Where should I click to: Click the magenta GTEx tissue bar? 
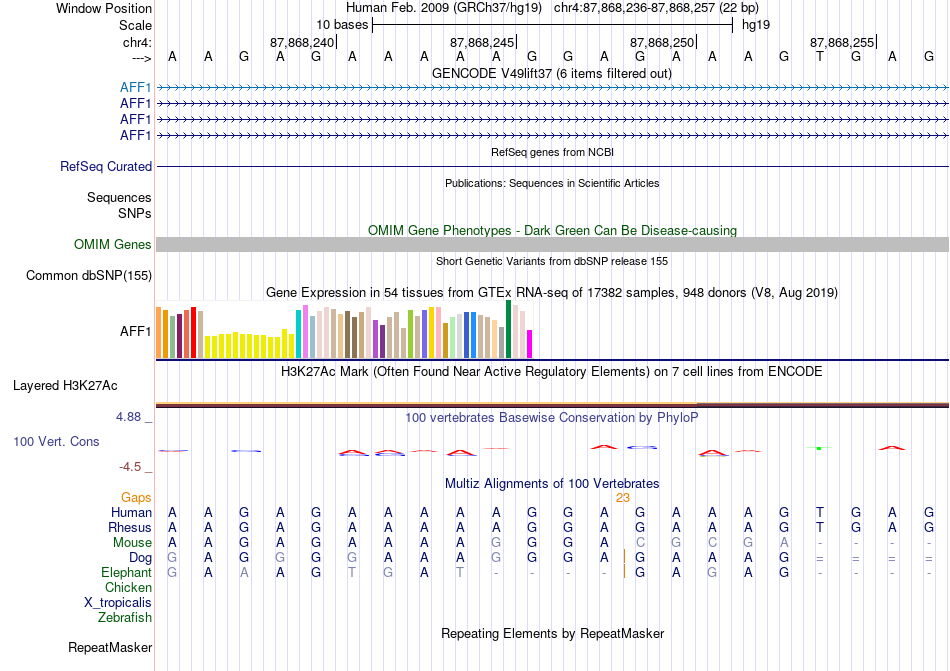click(x=530, y=344)
